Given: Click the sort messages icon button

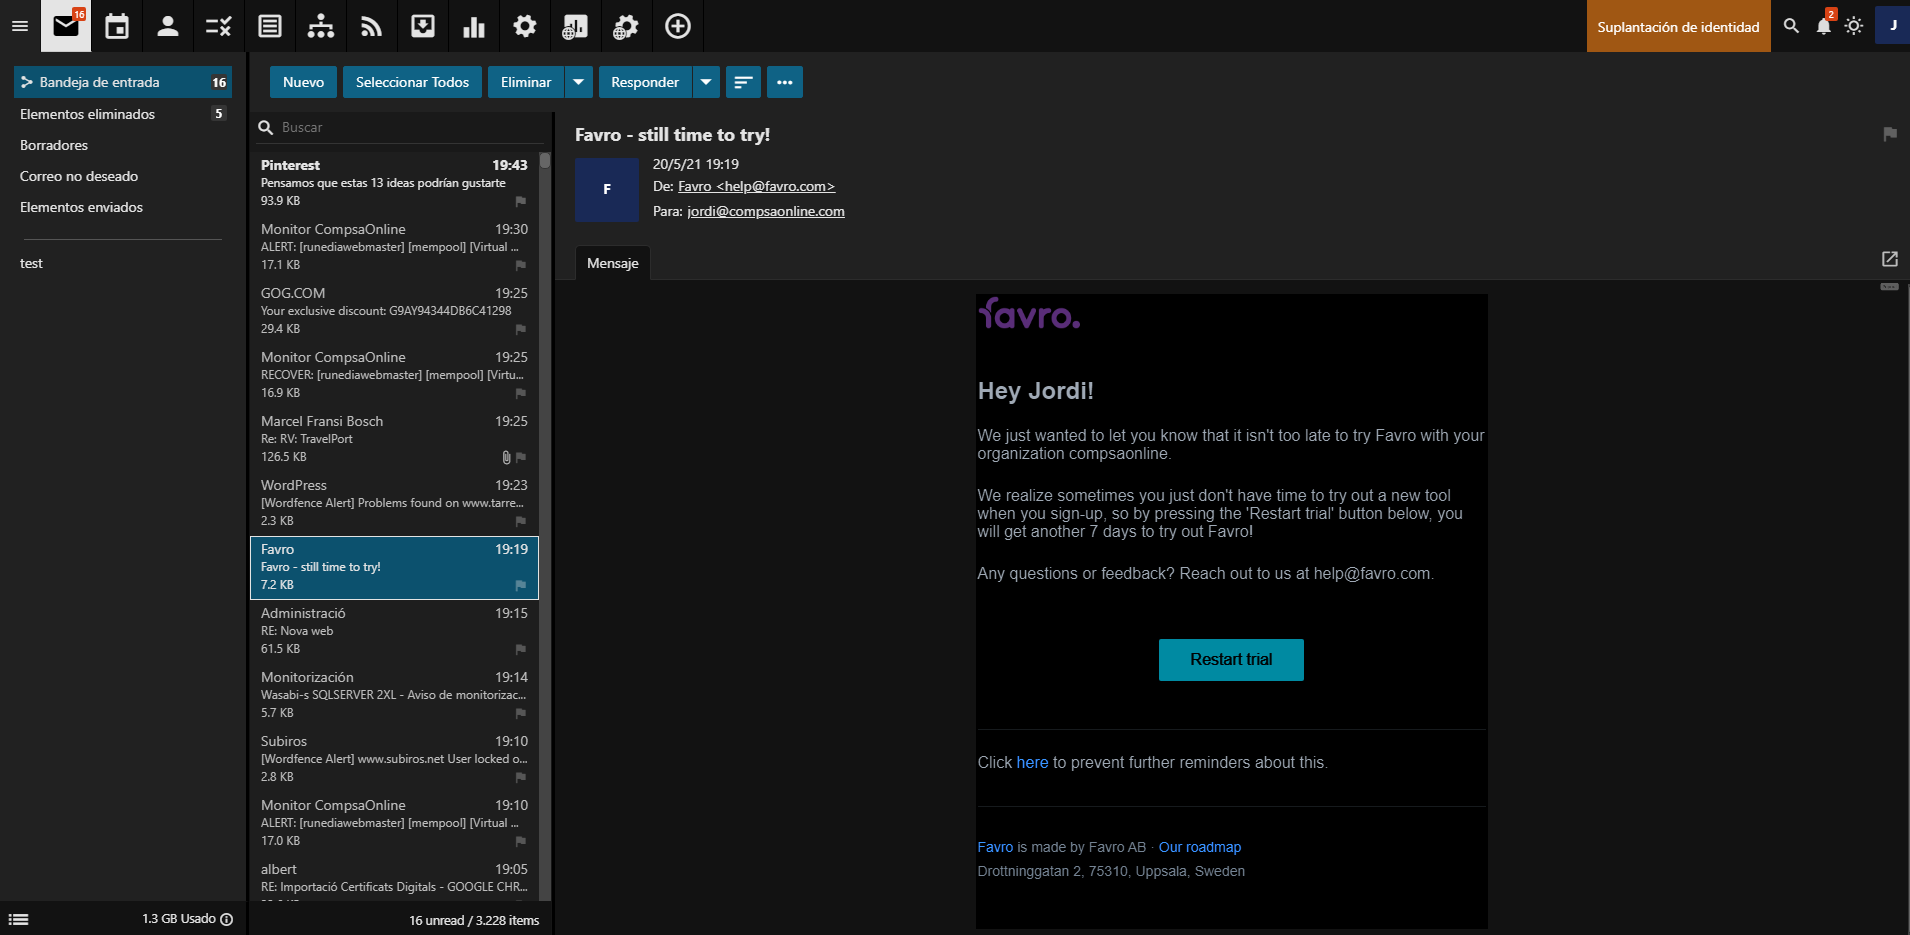Looking at the screenshot, I should point(743,82).
